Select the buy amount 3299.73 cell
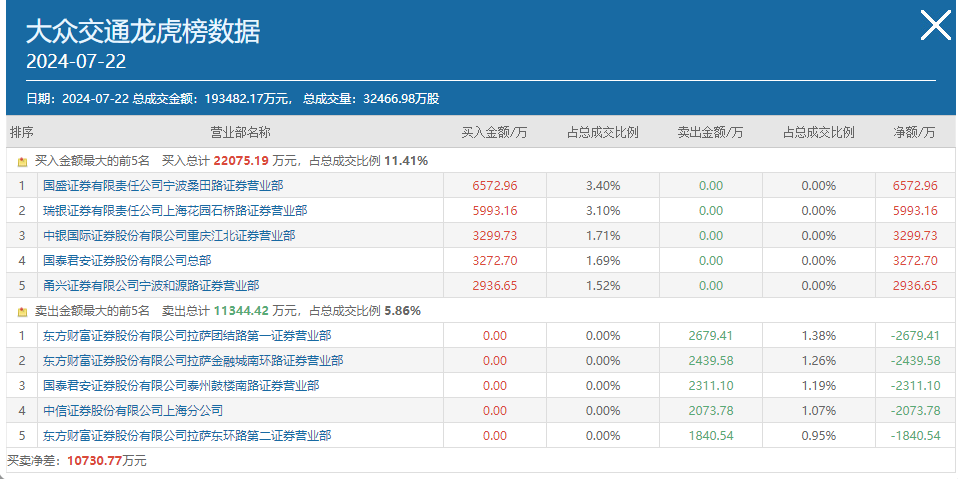This screenshot has height=479, width=958. click(x=495, y=236)
